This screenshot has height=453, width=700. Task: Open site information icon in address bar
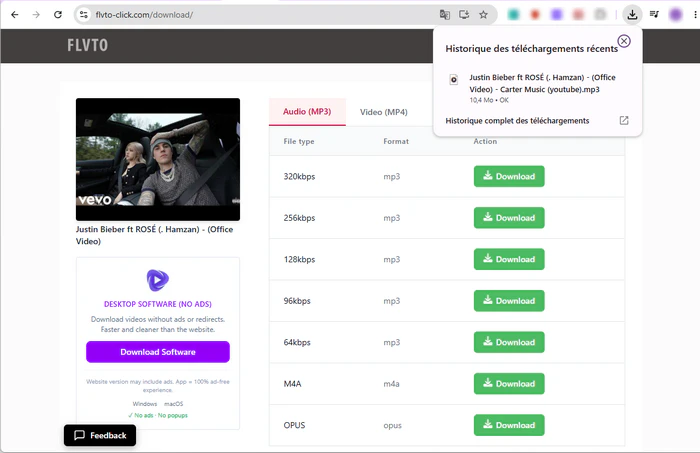84,15
